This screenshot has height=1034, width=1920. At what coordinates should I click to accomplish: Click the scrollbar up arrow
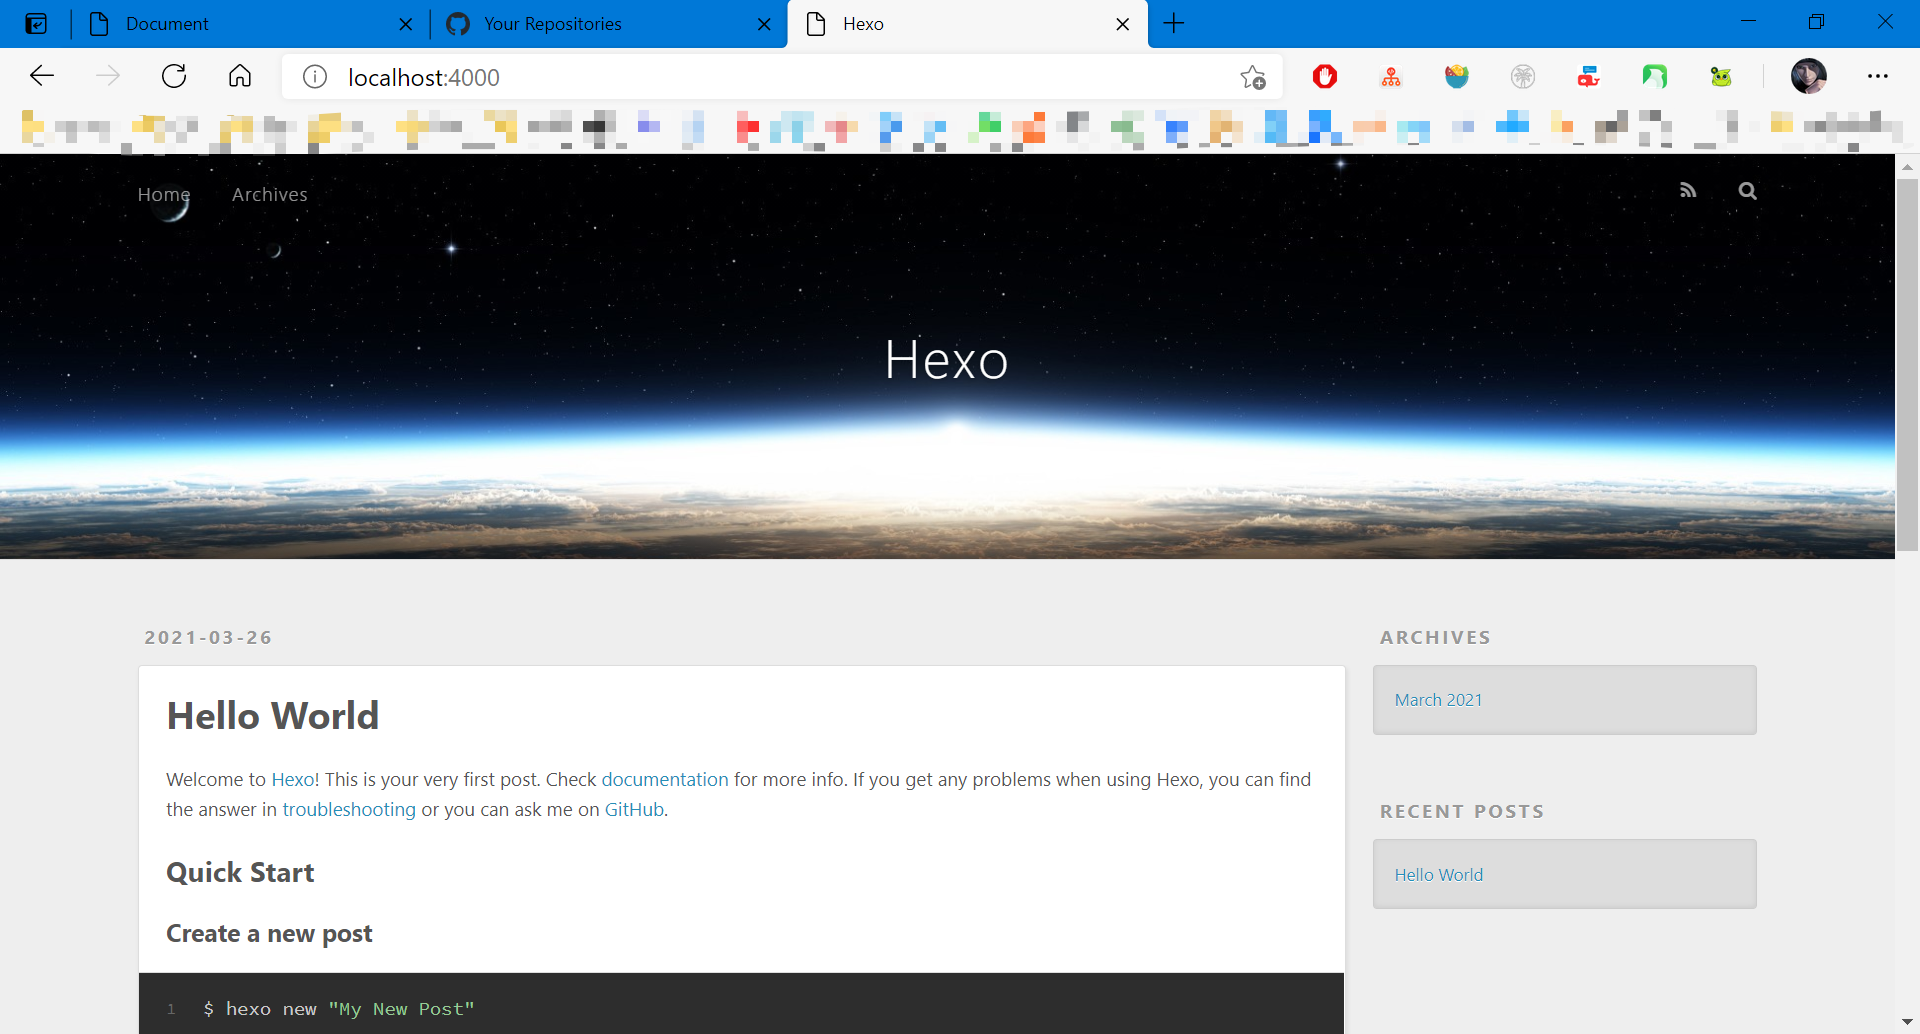[x=1907, y=166]
